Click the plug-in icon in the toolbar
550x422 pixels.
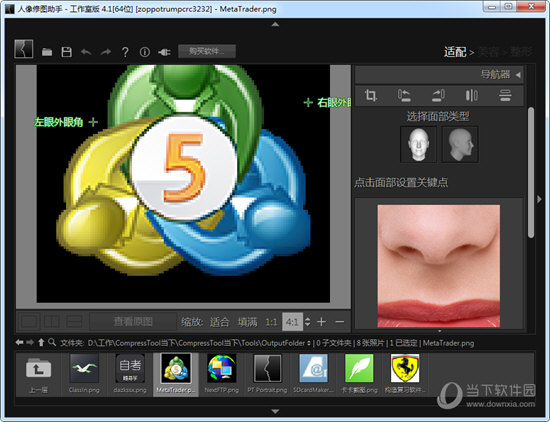click(x=164, y=52)
